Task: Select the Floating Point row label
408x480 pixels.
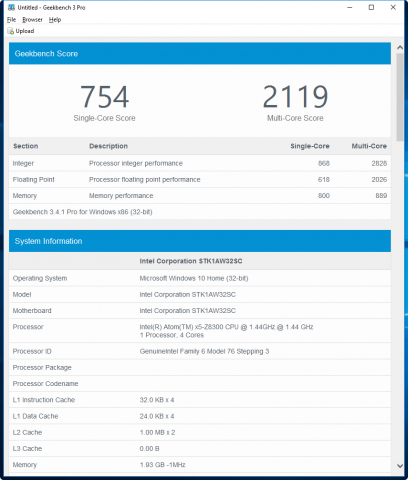Action: (x=33, y=179)
